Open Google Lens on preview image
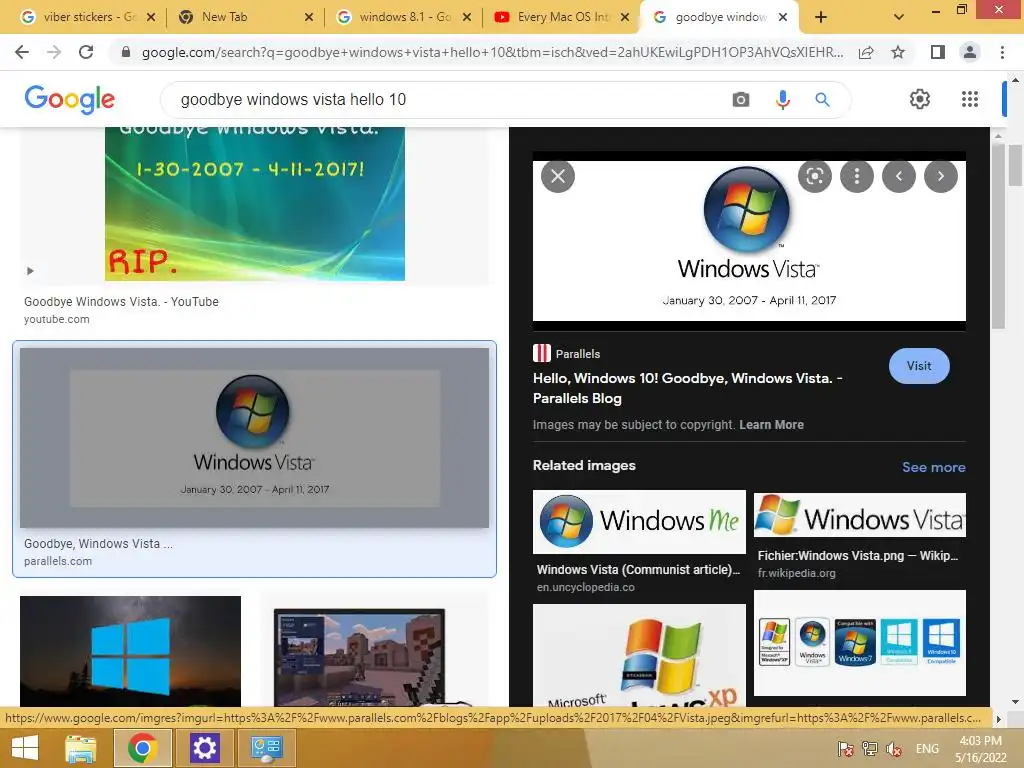1024x768 pixels. coord(814,176)
